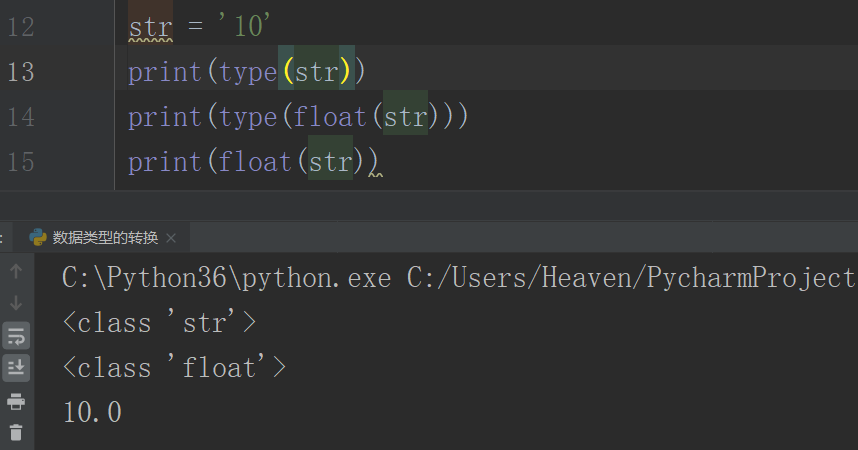858x450 pixels.
Task: Click the 10.0 output line
Action: pos(92,412)
